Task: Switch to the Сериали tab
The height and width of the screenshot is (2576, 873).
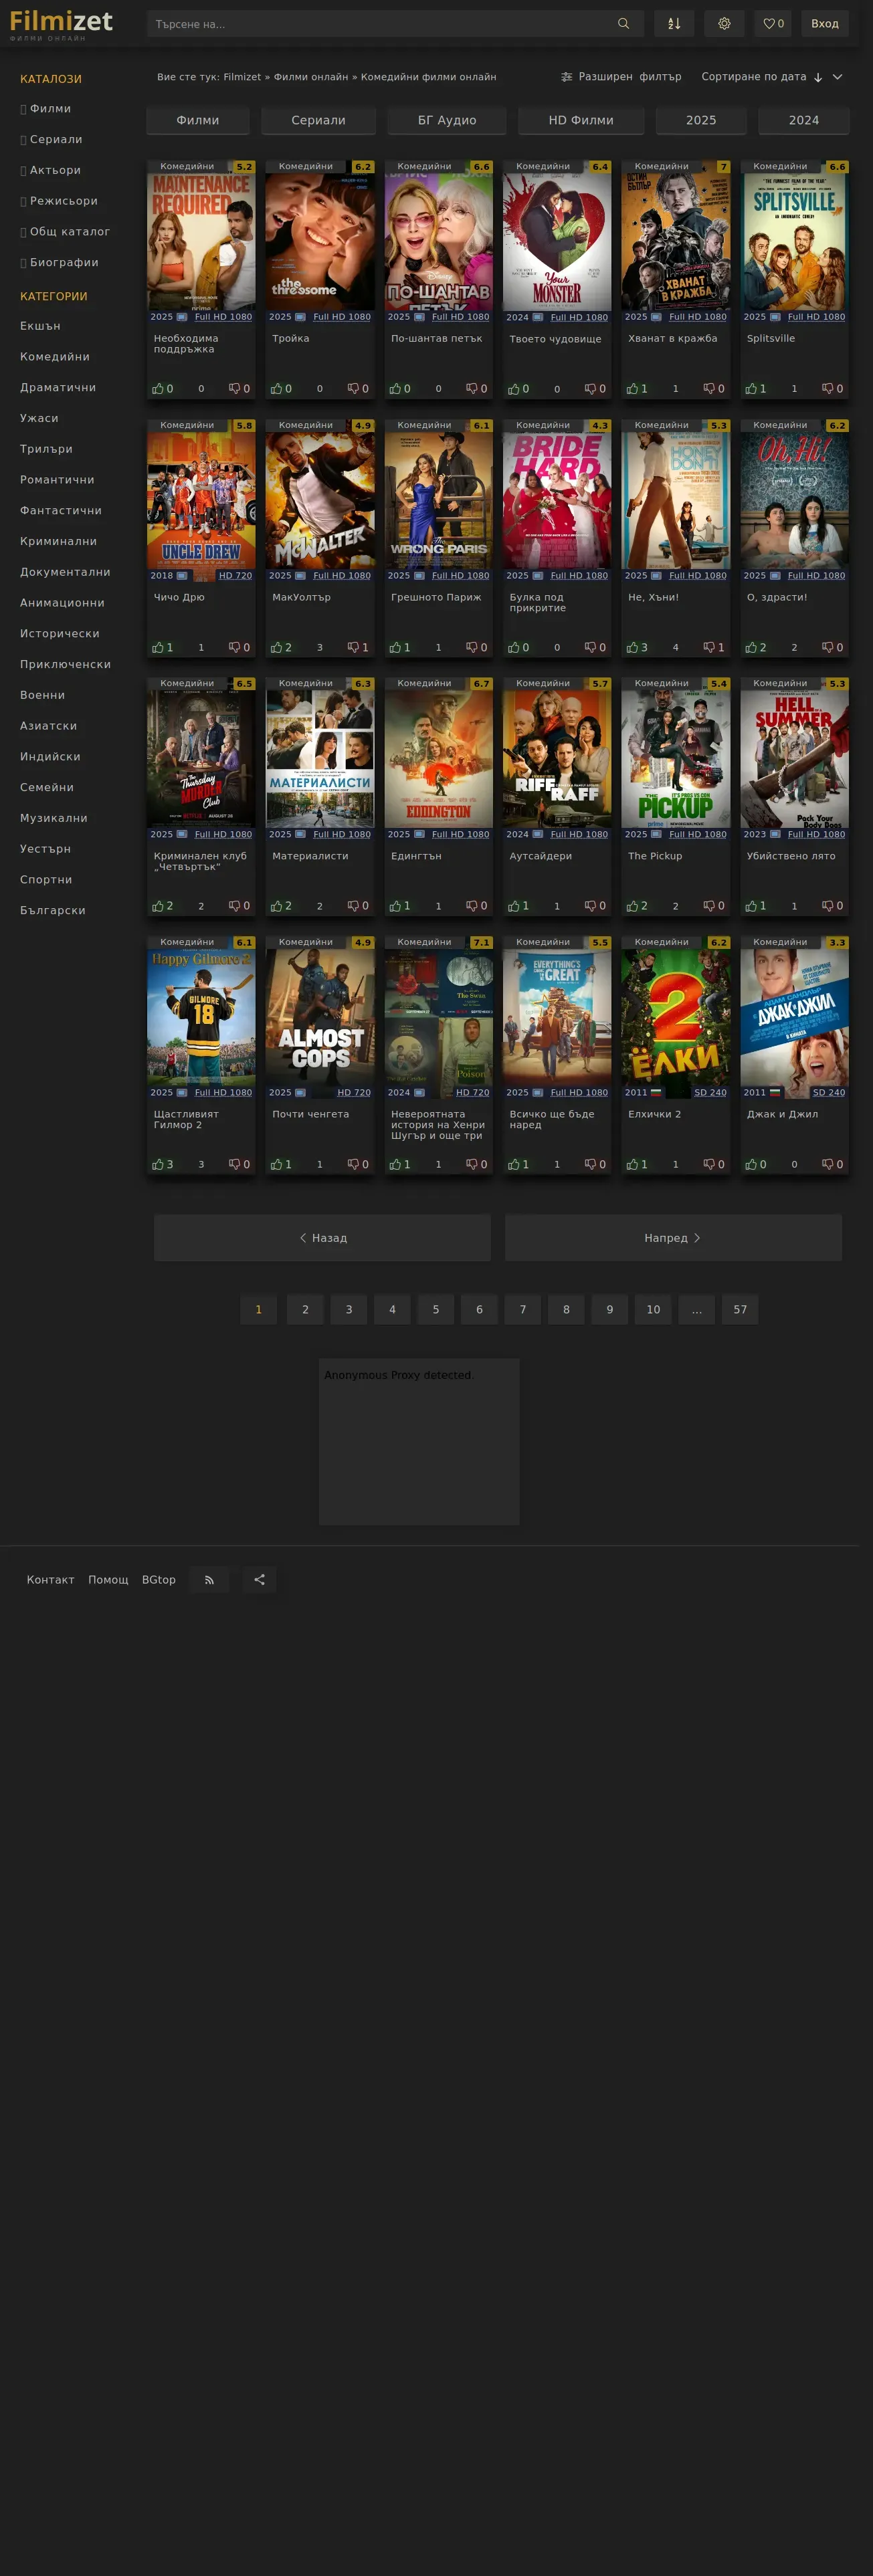Action: [318, 120]
